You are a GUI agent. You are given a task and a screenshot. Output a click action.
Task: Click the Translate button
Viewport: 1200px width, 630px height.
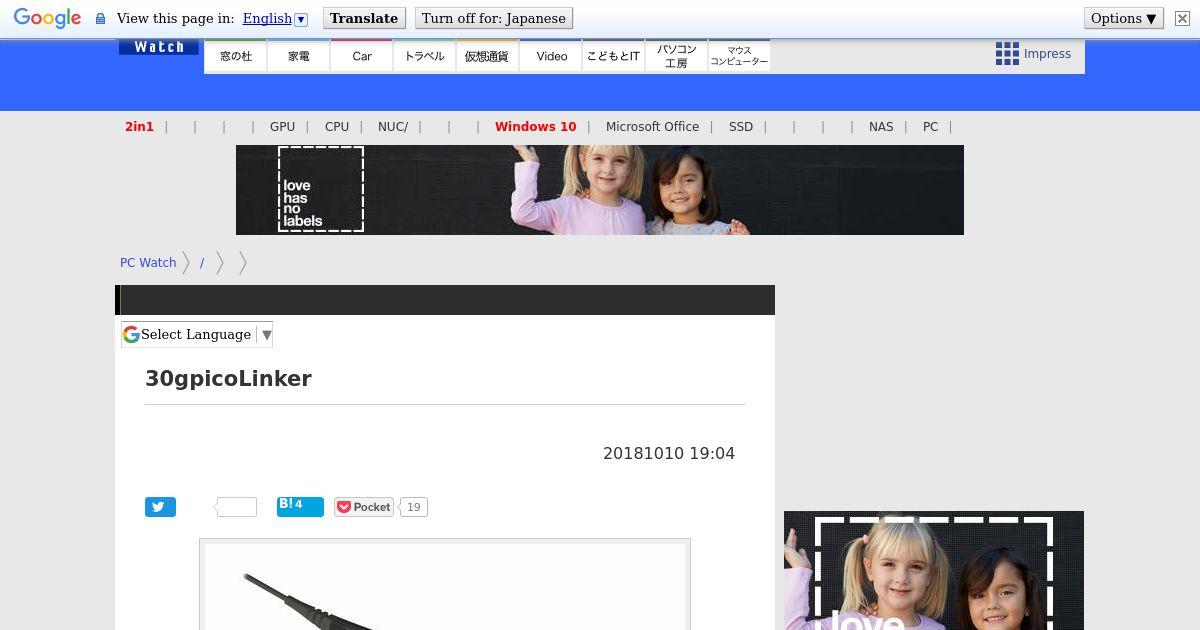(364, 18)
